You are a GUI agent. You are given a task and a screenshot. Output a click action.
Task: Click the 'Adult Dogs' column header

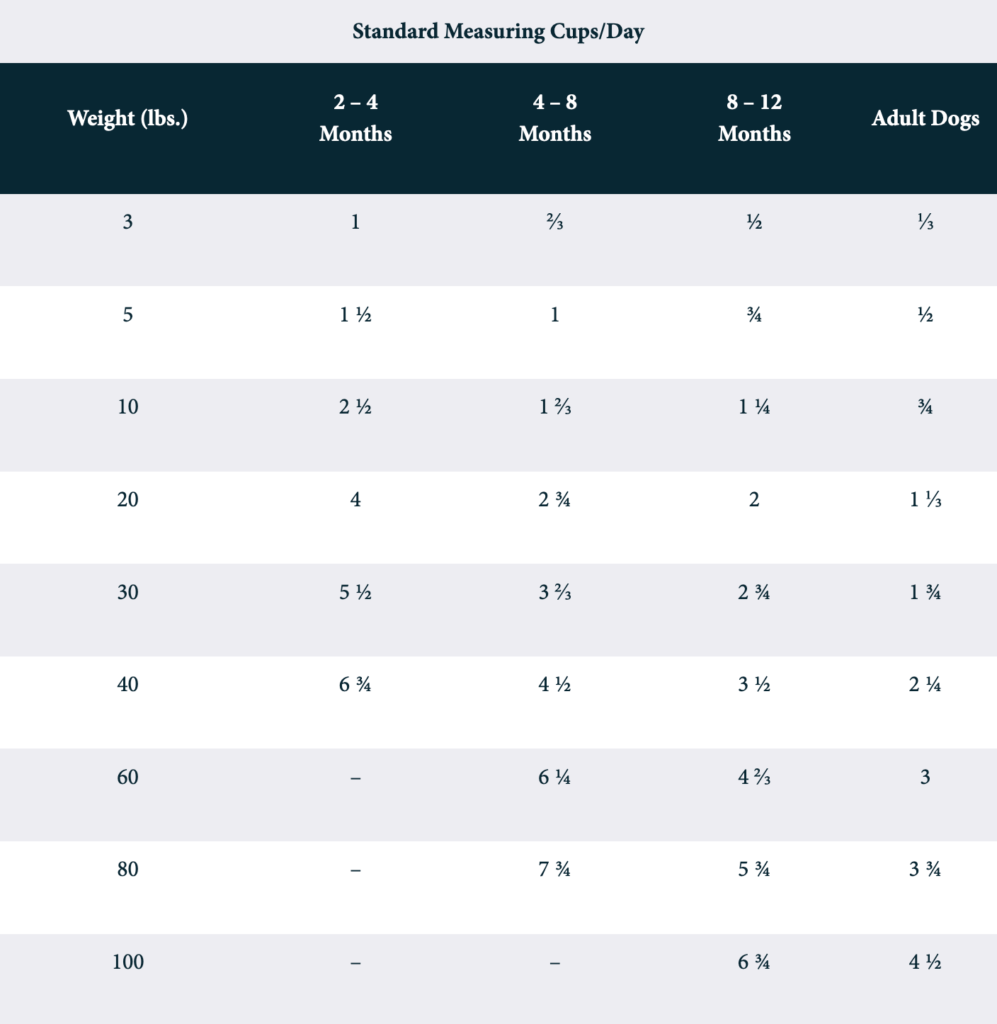[x=925, y=119]
